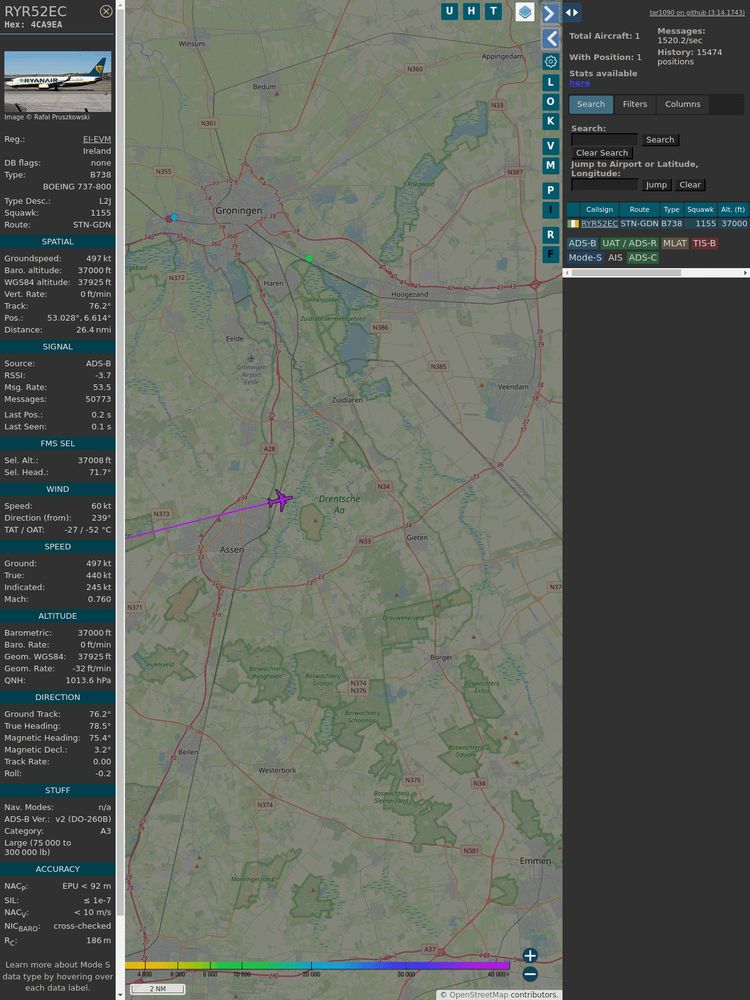Viewport: 750px width, 1000px height.
Task: Click the ADS-C legend label
Action: pyautogui.click(x=642, y=258)
